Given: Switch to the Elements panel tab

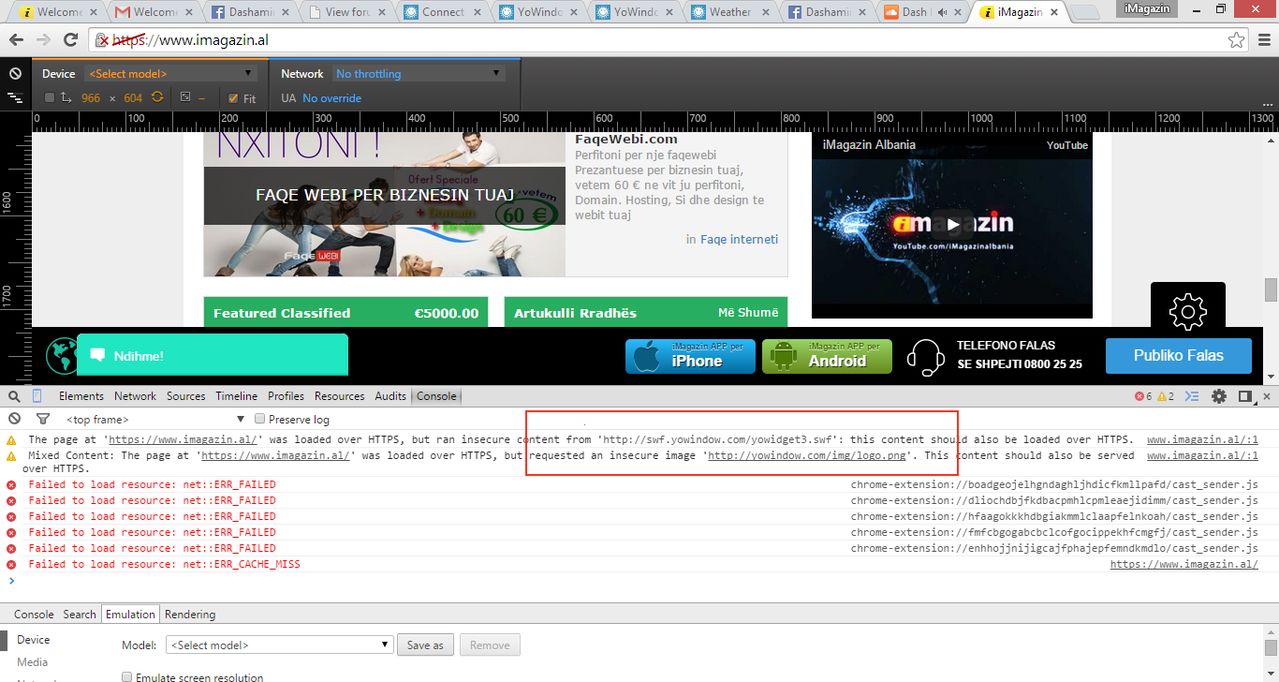Looking at the screenshot, I should [x=81, y=396].
